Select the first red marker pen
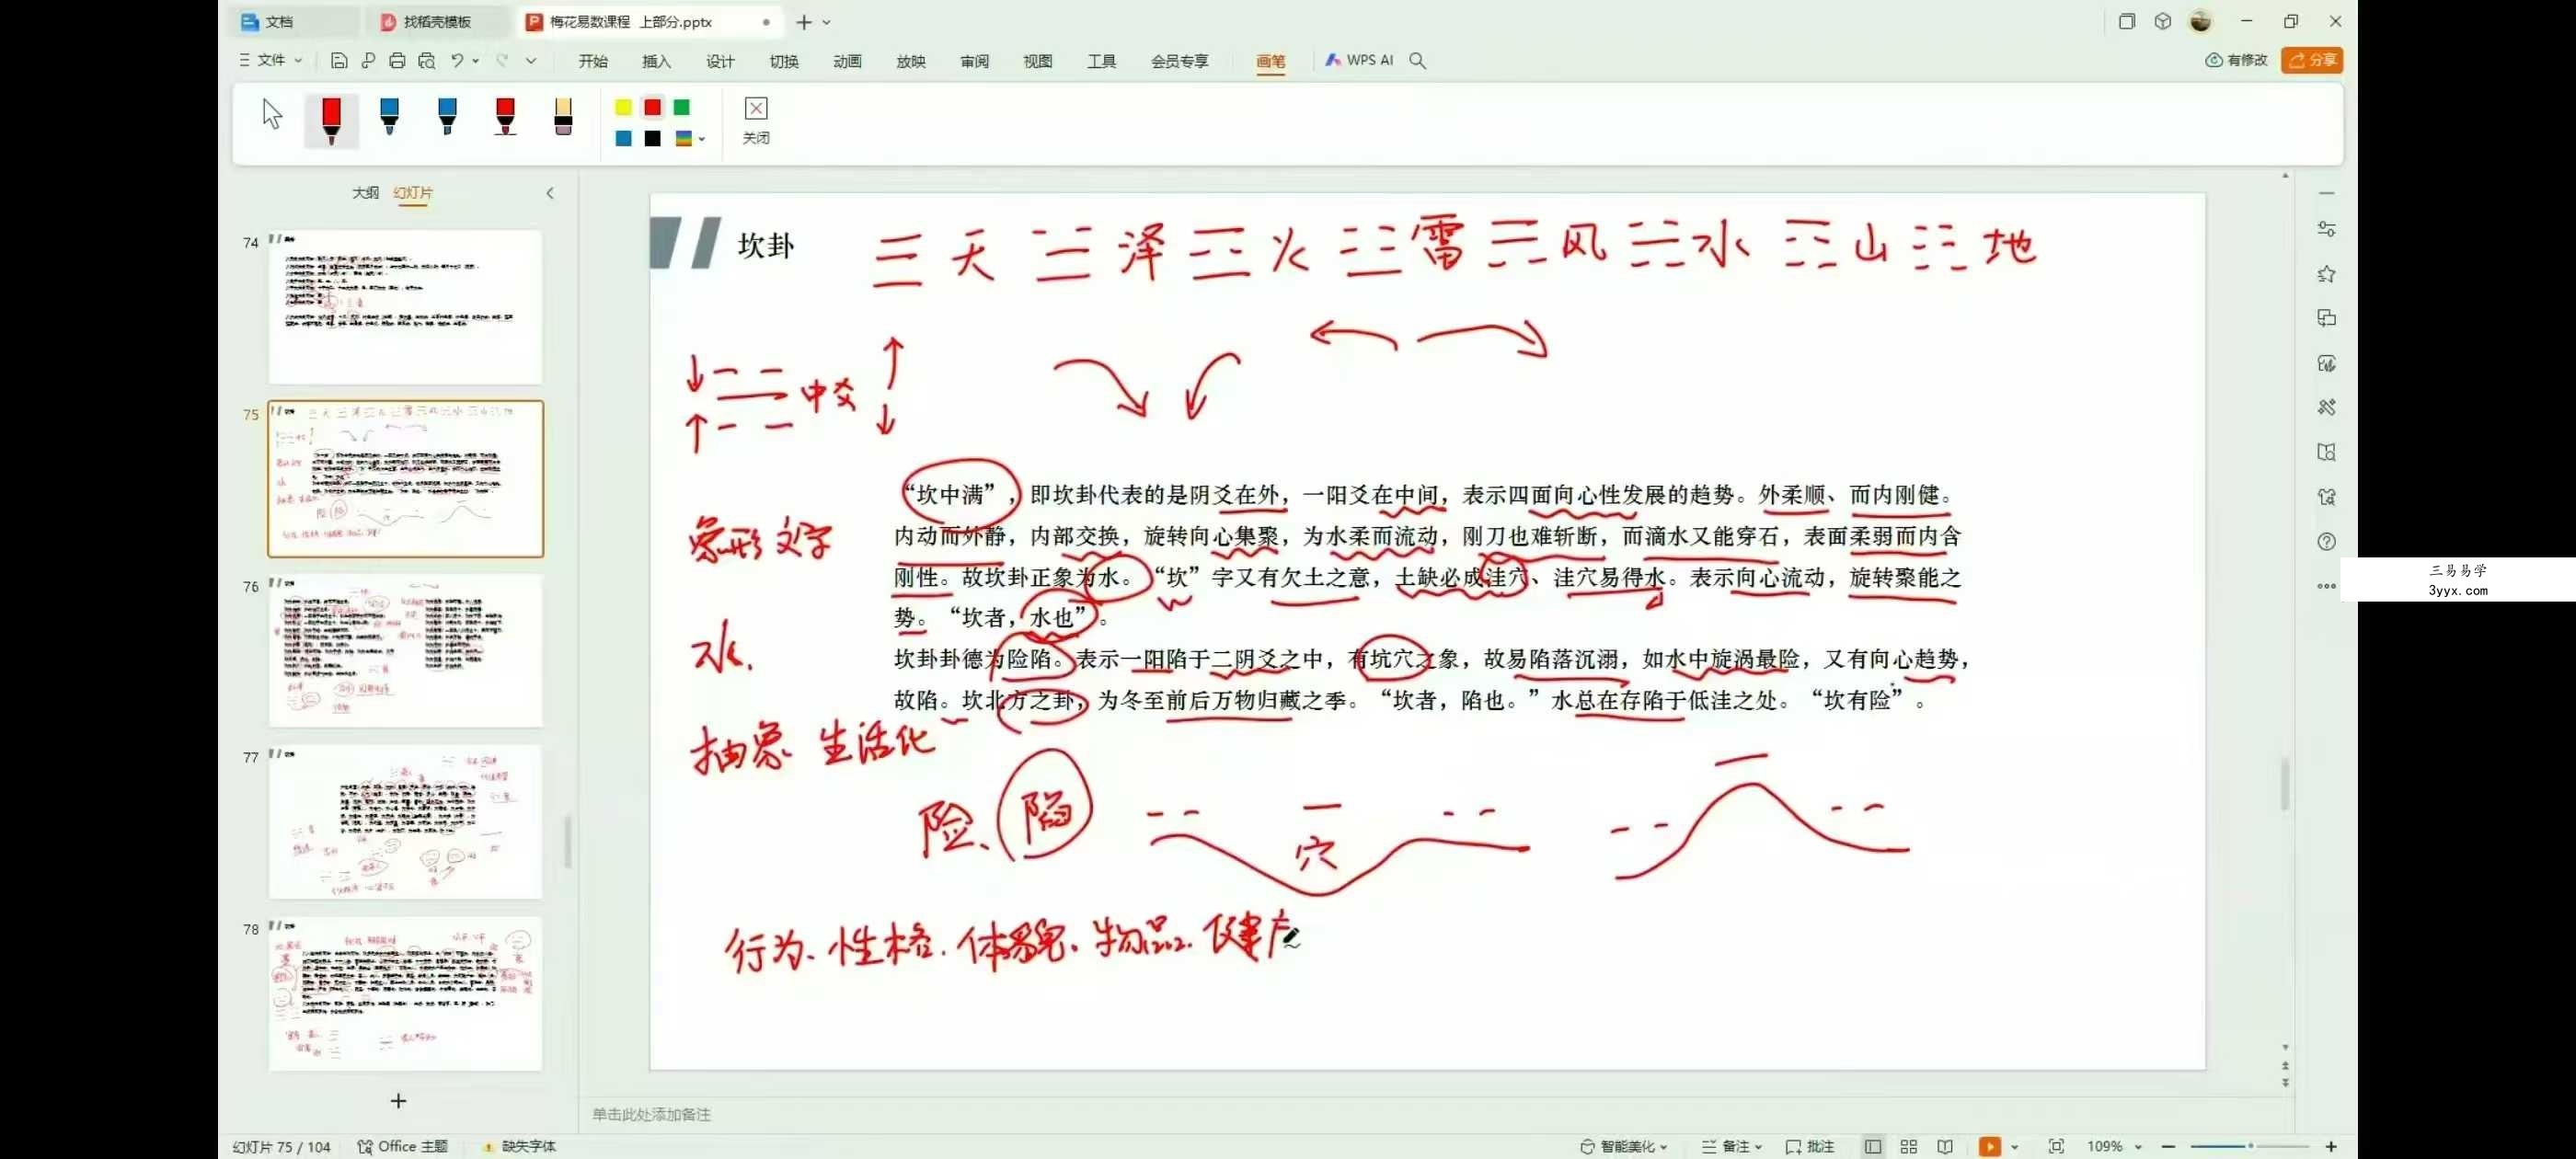The width and height of the screenshot is (2576, 1159). pyautogui.click(x=331, y=120)
